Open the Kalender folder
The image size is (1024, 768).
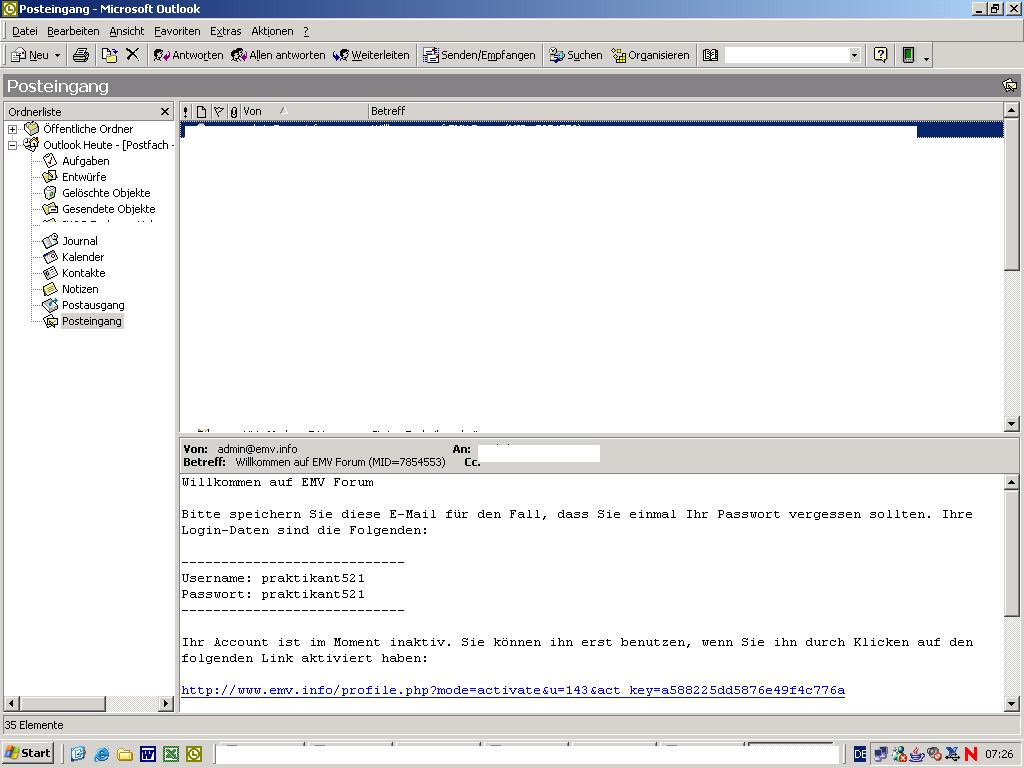click(83, 257)
